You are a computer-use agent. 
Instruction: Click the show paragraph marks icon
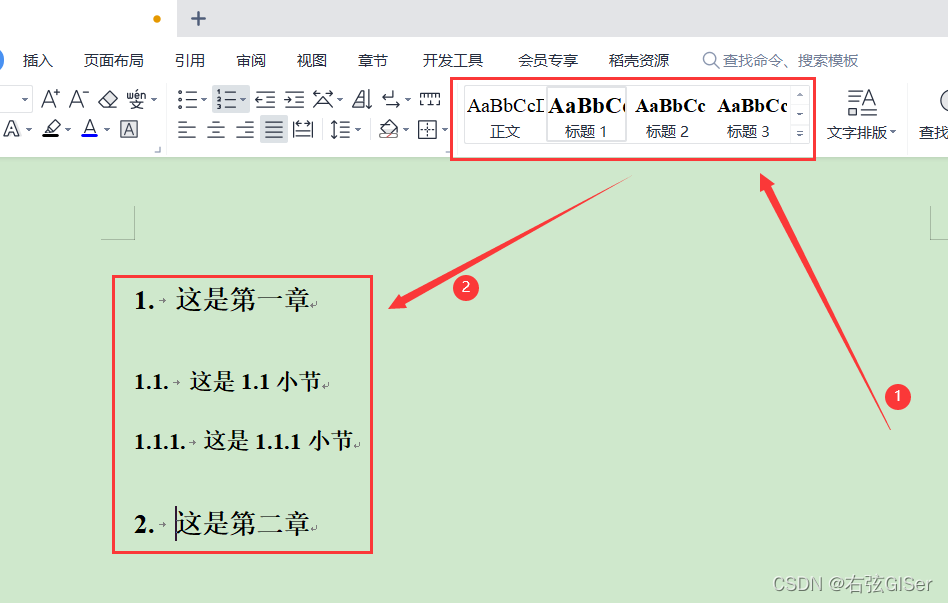(x=392, y=99)
